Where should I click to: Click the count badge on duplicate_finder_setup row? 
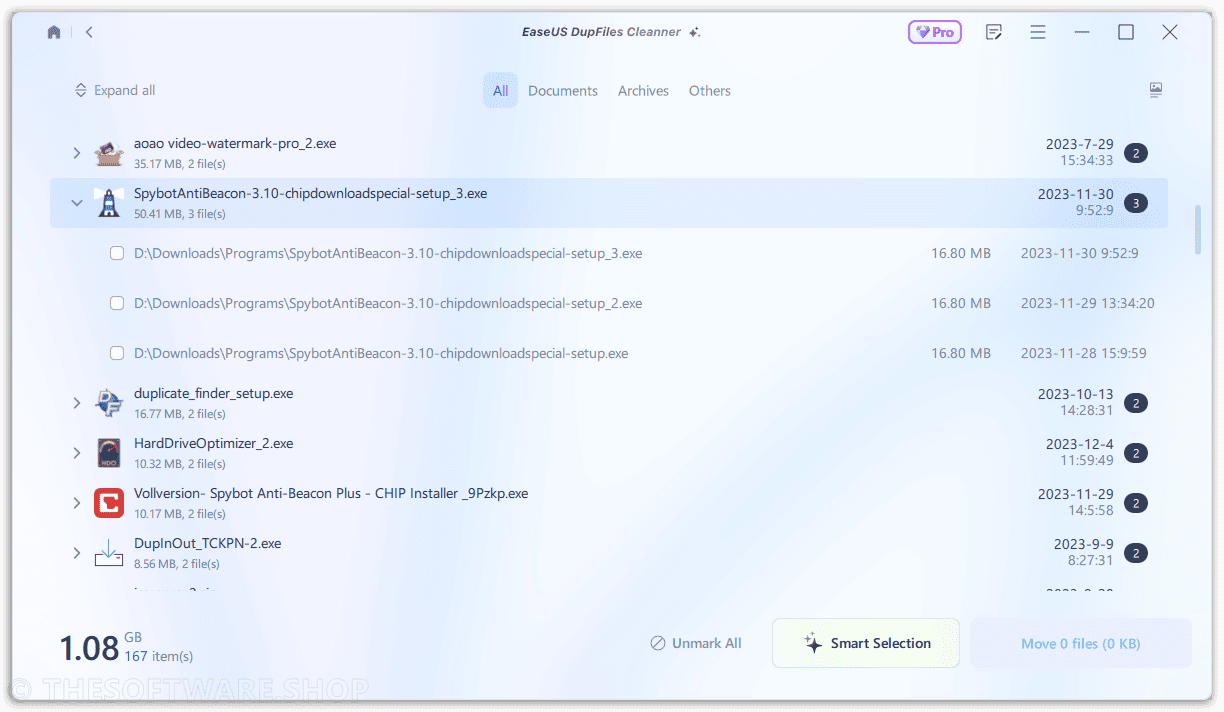coord(1135,403)
